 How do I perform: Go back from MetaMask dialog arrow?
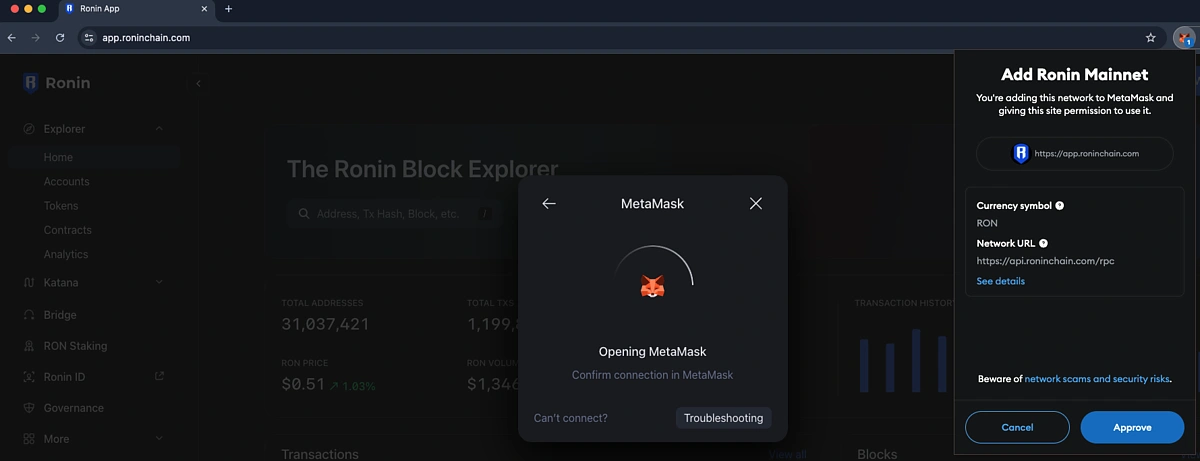pyautogui.click(x=548, y=203)
